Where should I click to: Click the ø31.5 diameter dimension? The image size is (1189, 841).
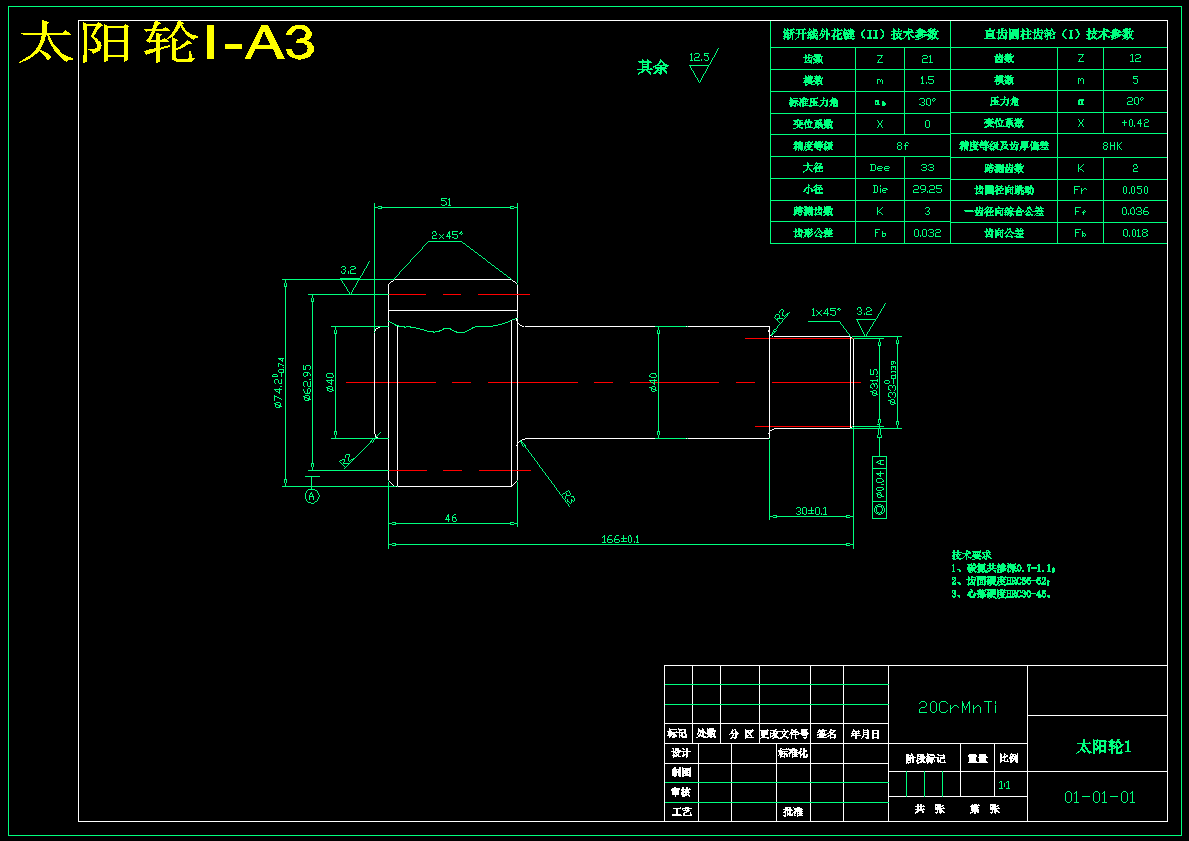coord(874,383)
